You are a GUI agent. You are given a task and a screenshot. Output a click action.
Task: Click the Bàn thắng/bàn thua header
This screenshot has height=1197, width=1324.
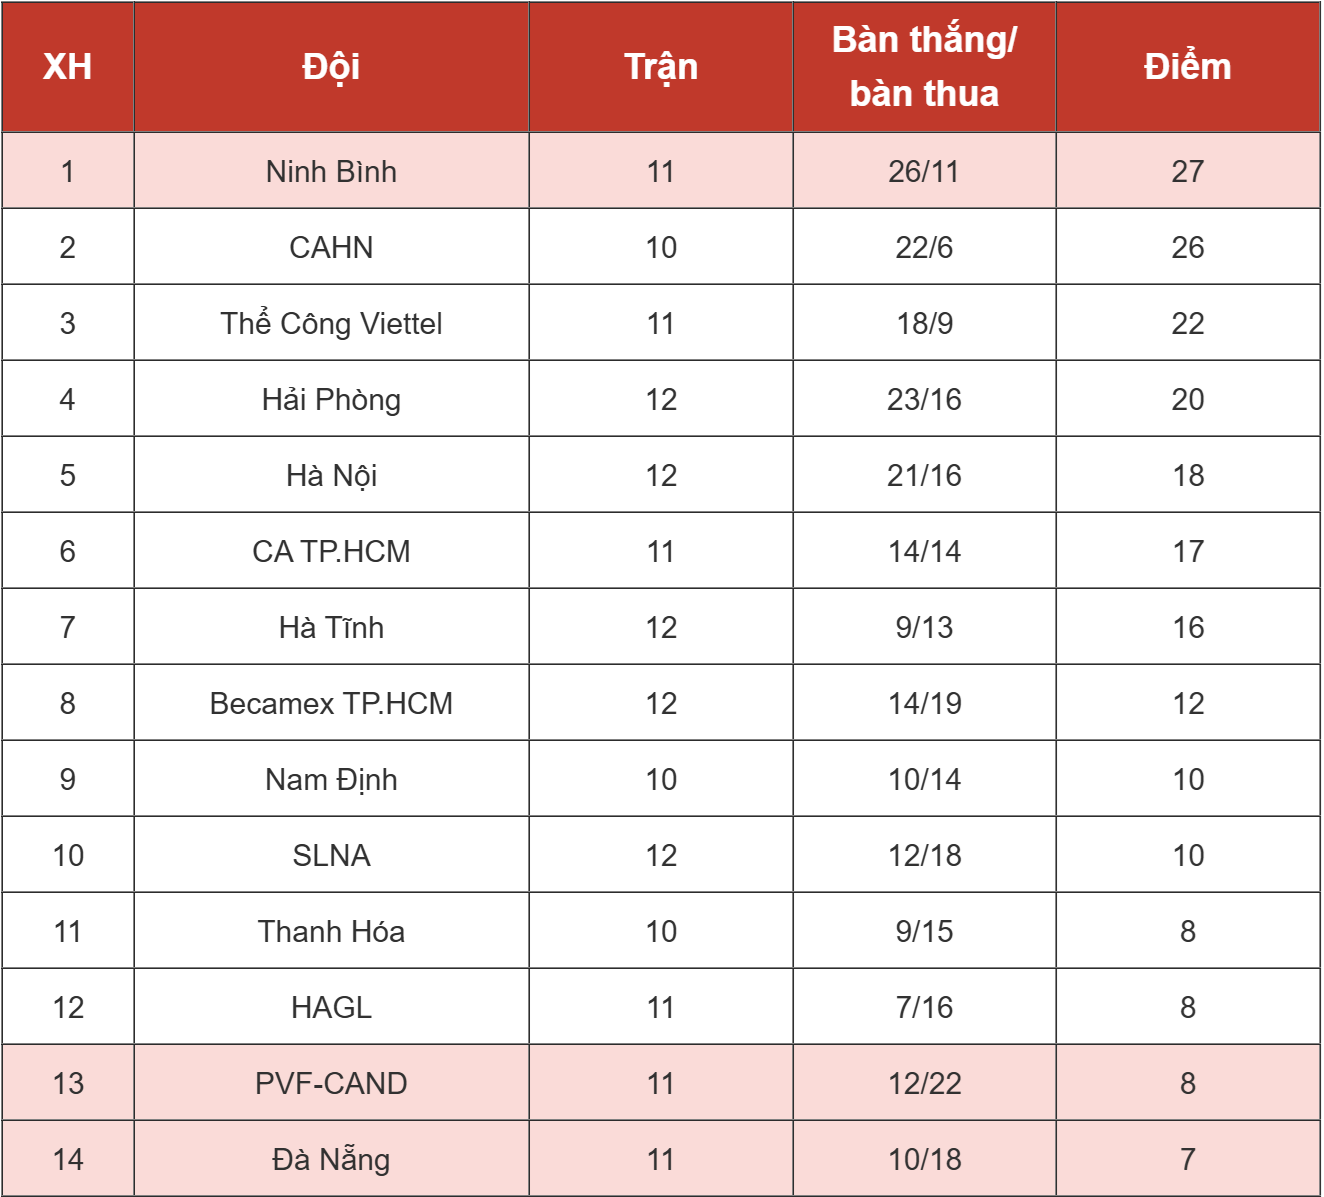pos(924,67)
